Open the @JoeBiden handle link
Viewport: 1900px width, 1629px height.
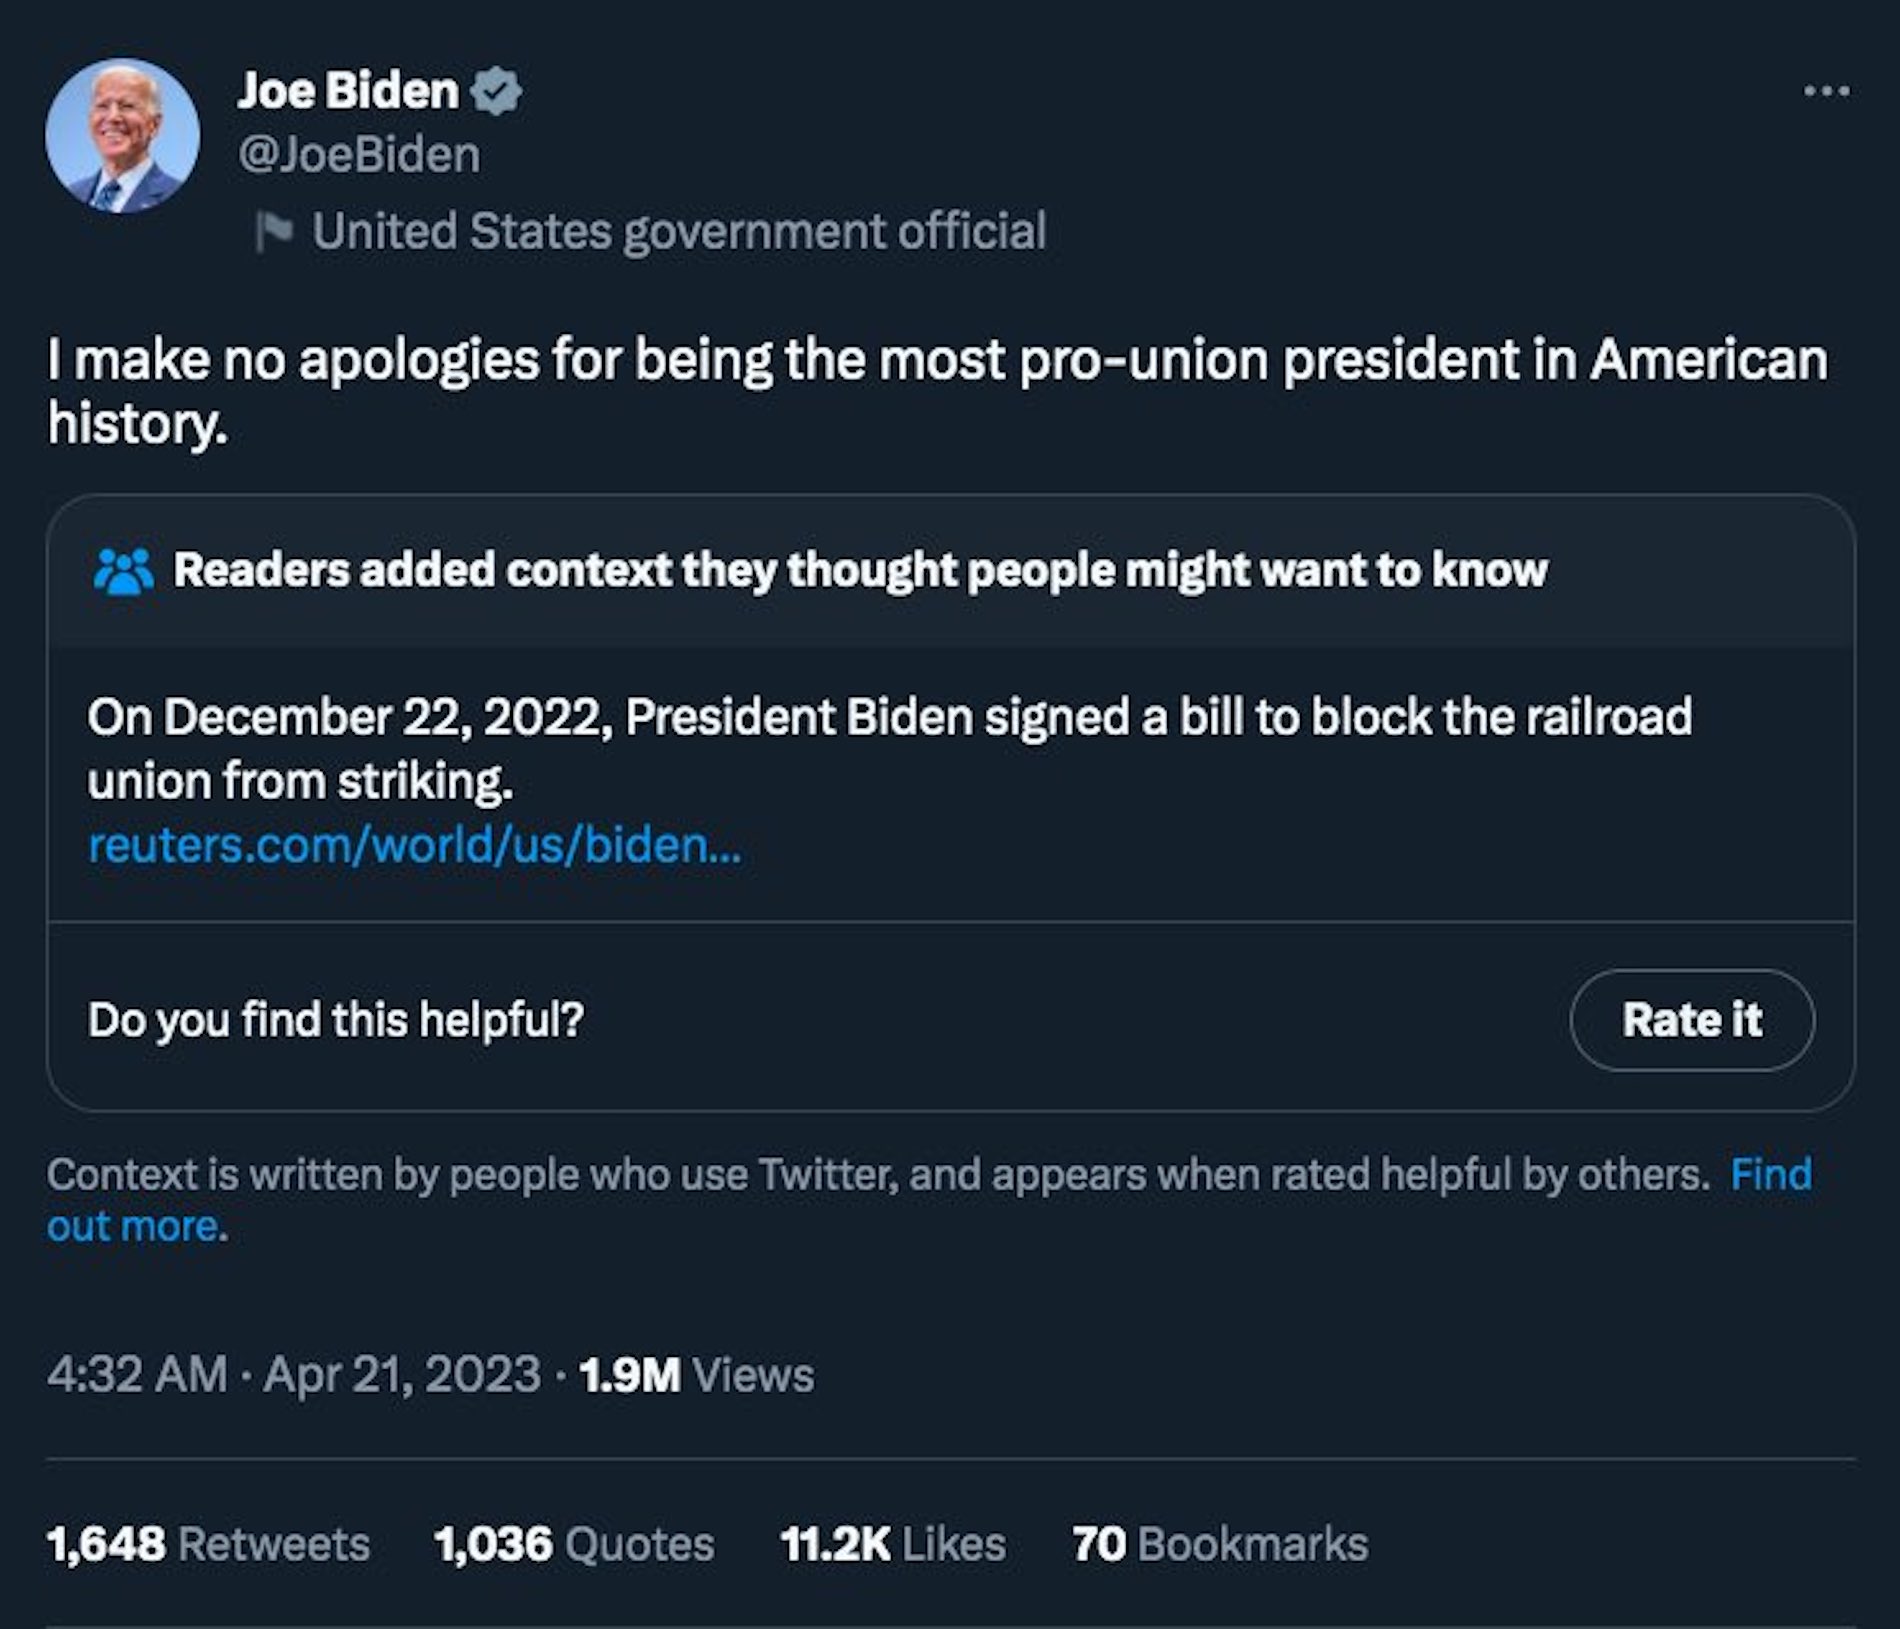pos(359,155)
